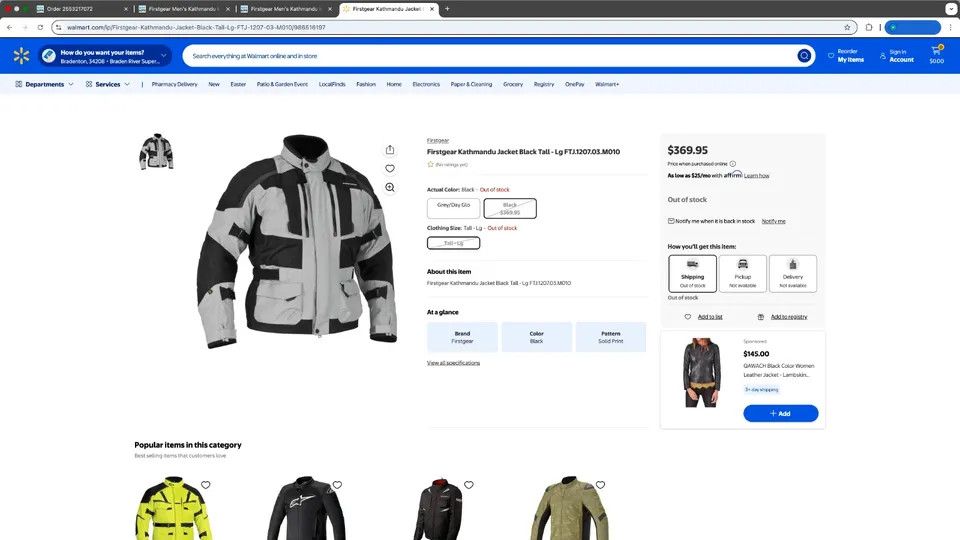The height and width of the screenshot is (540, 960).
Task: Click the Walmart spark logo
Action: coord(21,56)
